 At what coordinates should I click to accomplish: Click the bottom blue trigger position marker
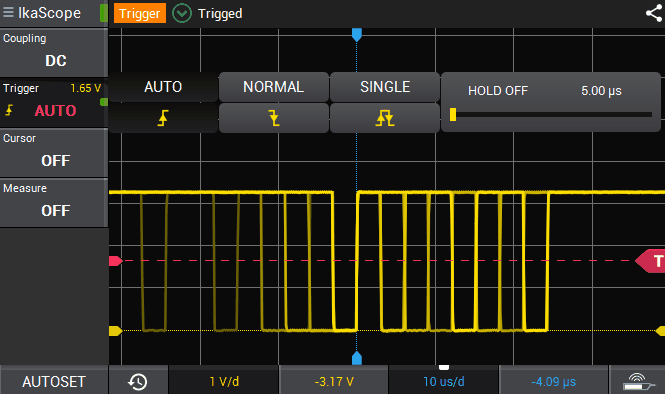click(357, 358)
